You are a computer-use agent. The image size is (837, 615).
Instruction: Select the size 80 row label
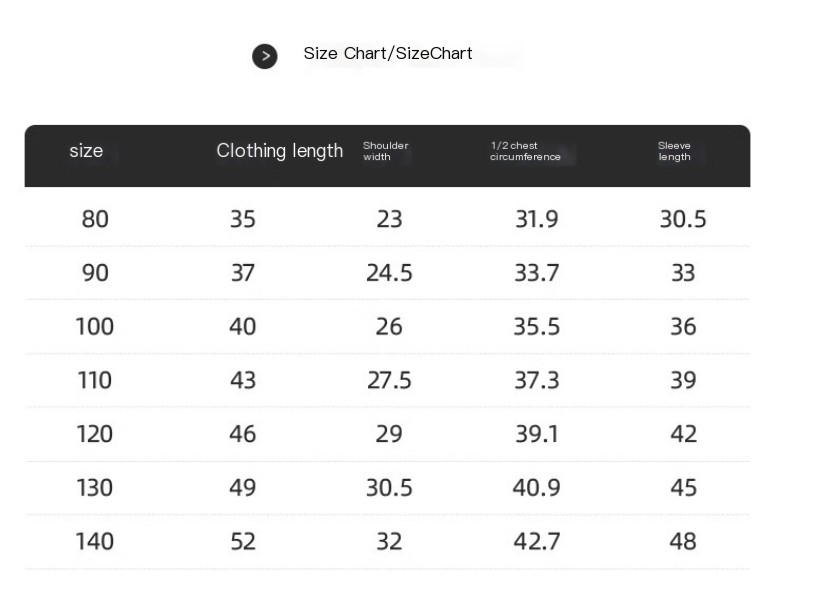tap(95, 219)
